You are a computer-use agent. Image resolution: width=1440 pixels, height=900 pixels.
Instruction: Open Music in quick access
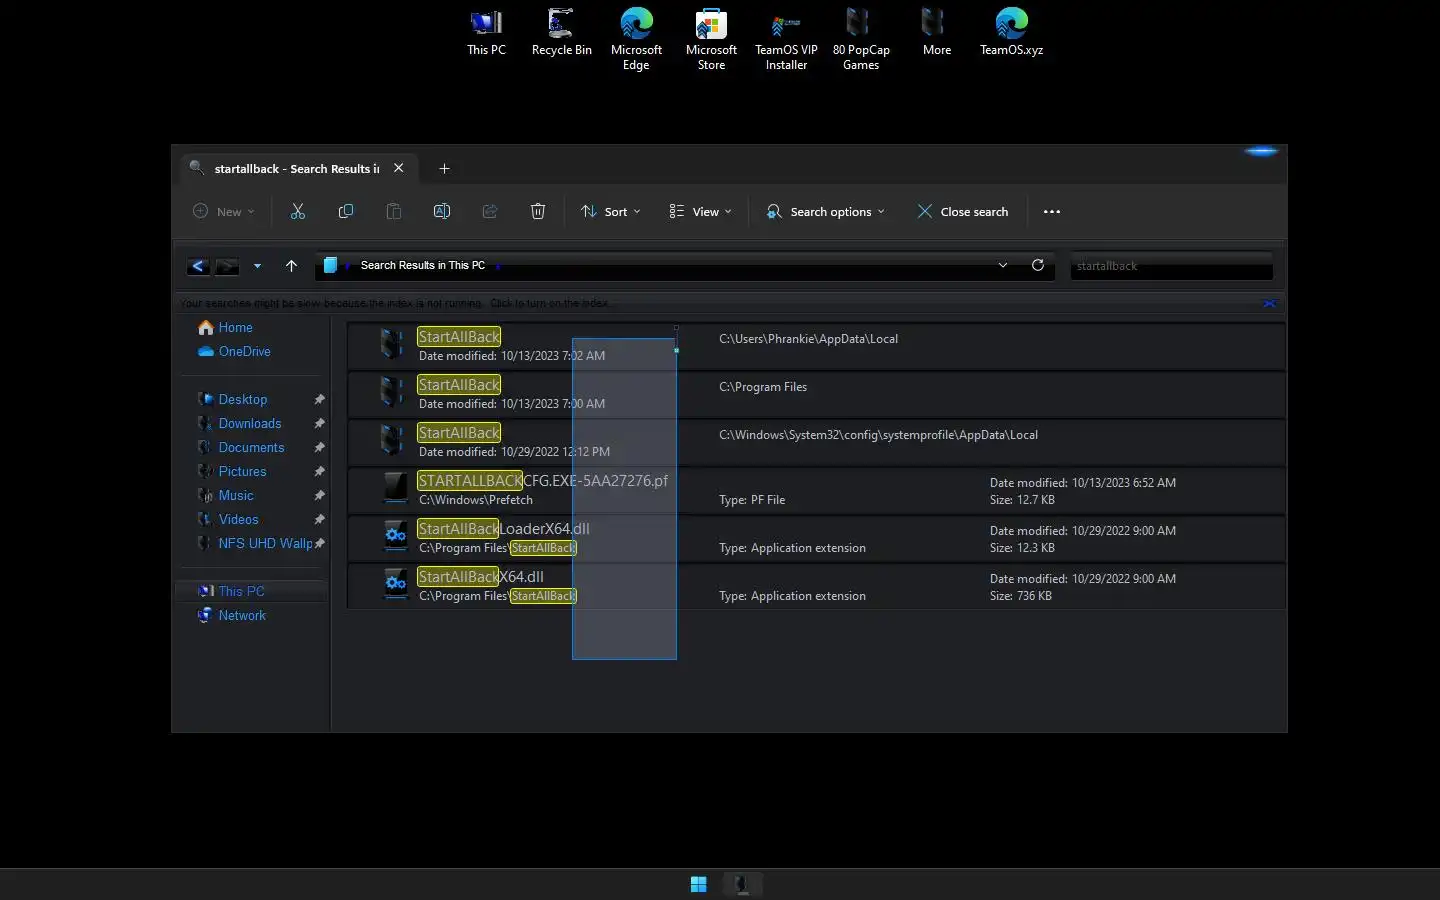pos(236,495)
